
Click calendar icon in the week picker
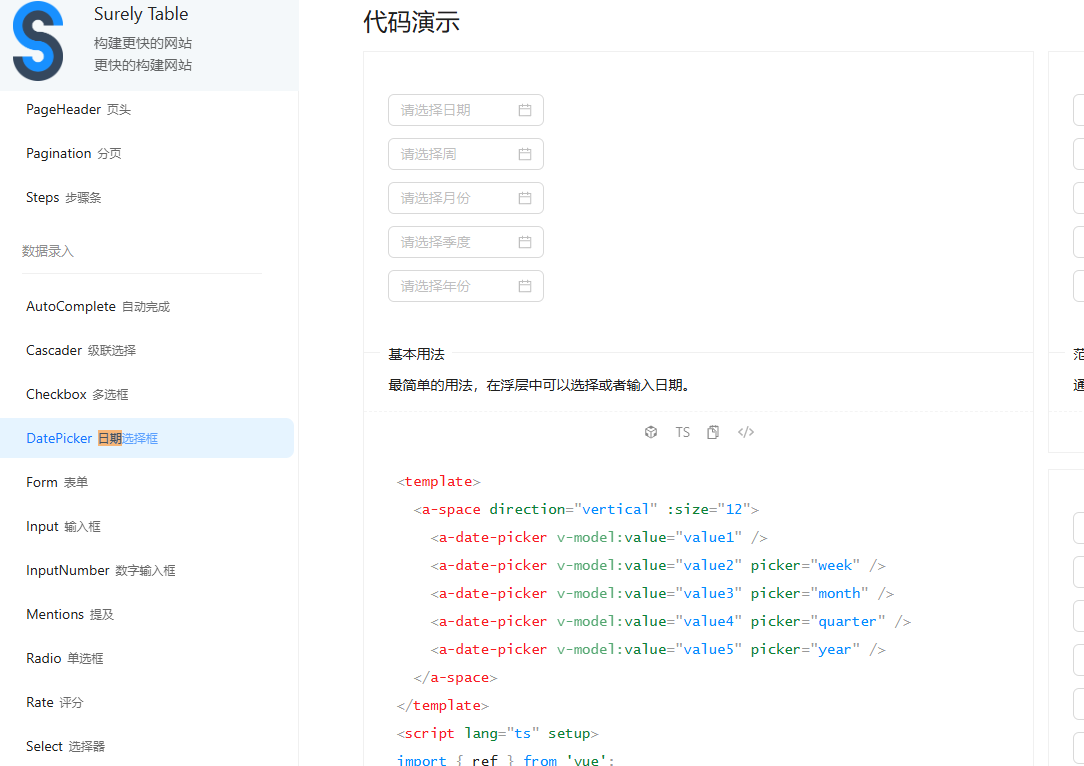(525, 154)
